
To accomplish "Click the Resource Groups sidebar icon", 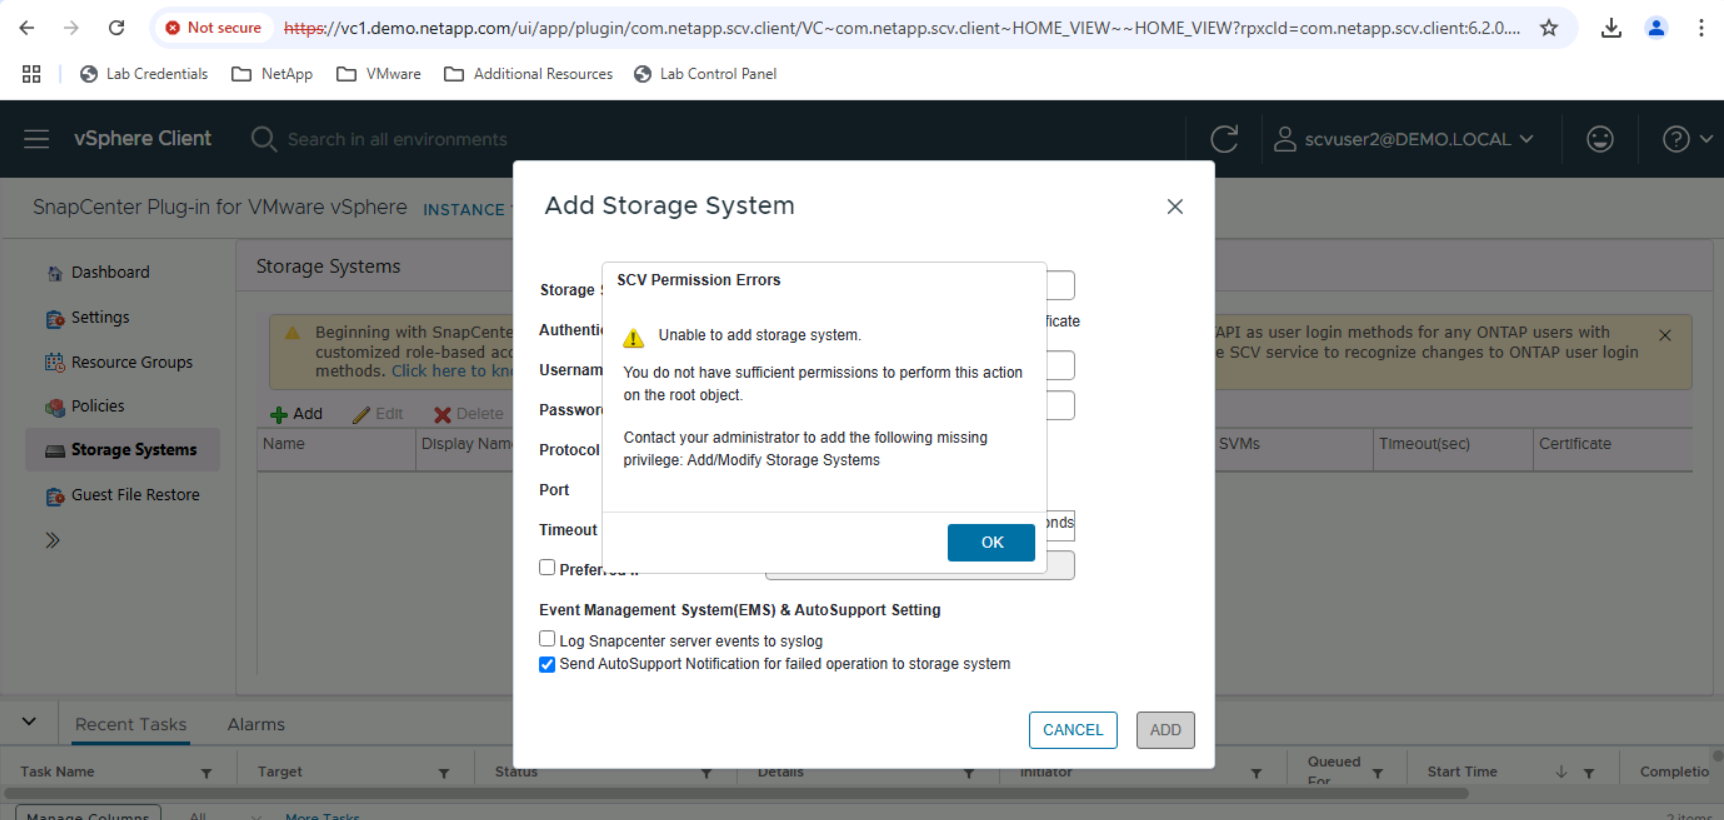I will click(x=55, y=363).
